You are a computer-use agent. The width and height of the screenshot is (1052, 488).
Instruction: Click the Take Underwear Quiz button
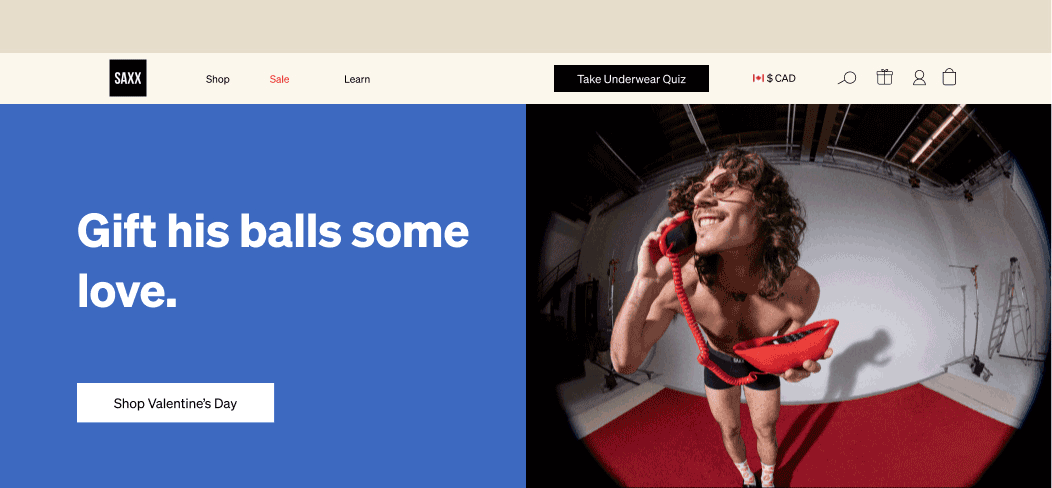[x=631, y=79]
